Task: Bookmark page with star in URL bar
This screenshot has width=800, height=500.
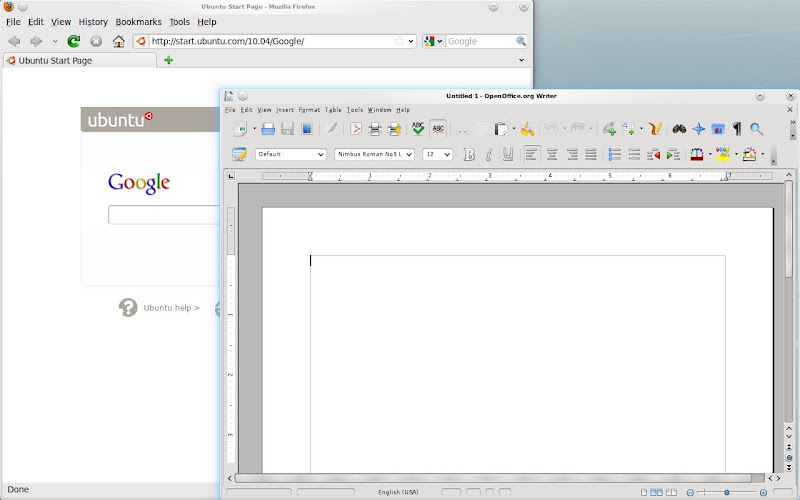Action: click(x=399, y=41)
